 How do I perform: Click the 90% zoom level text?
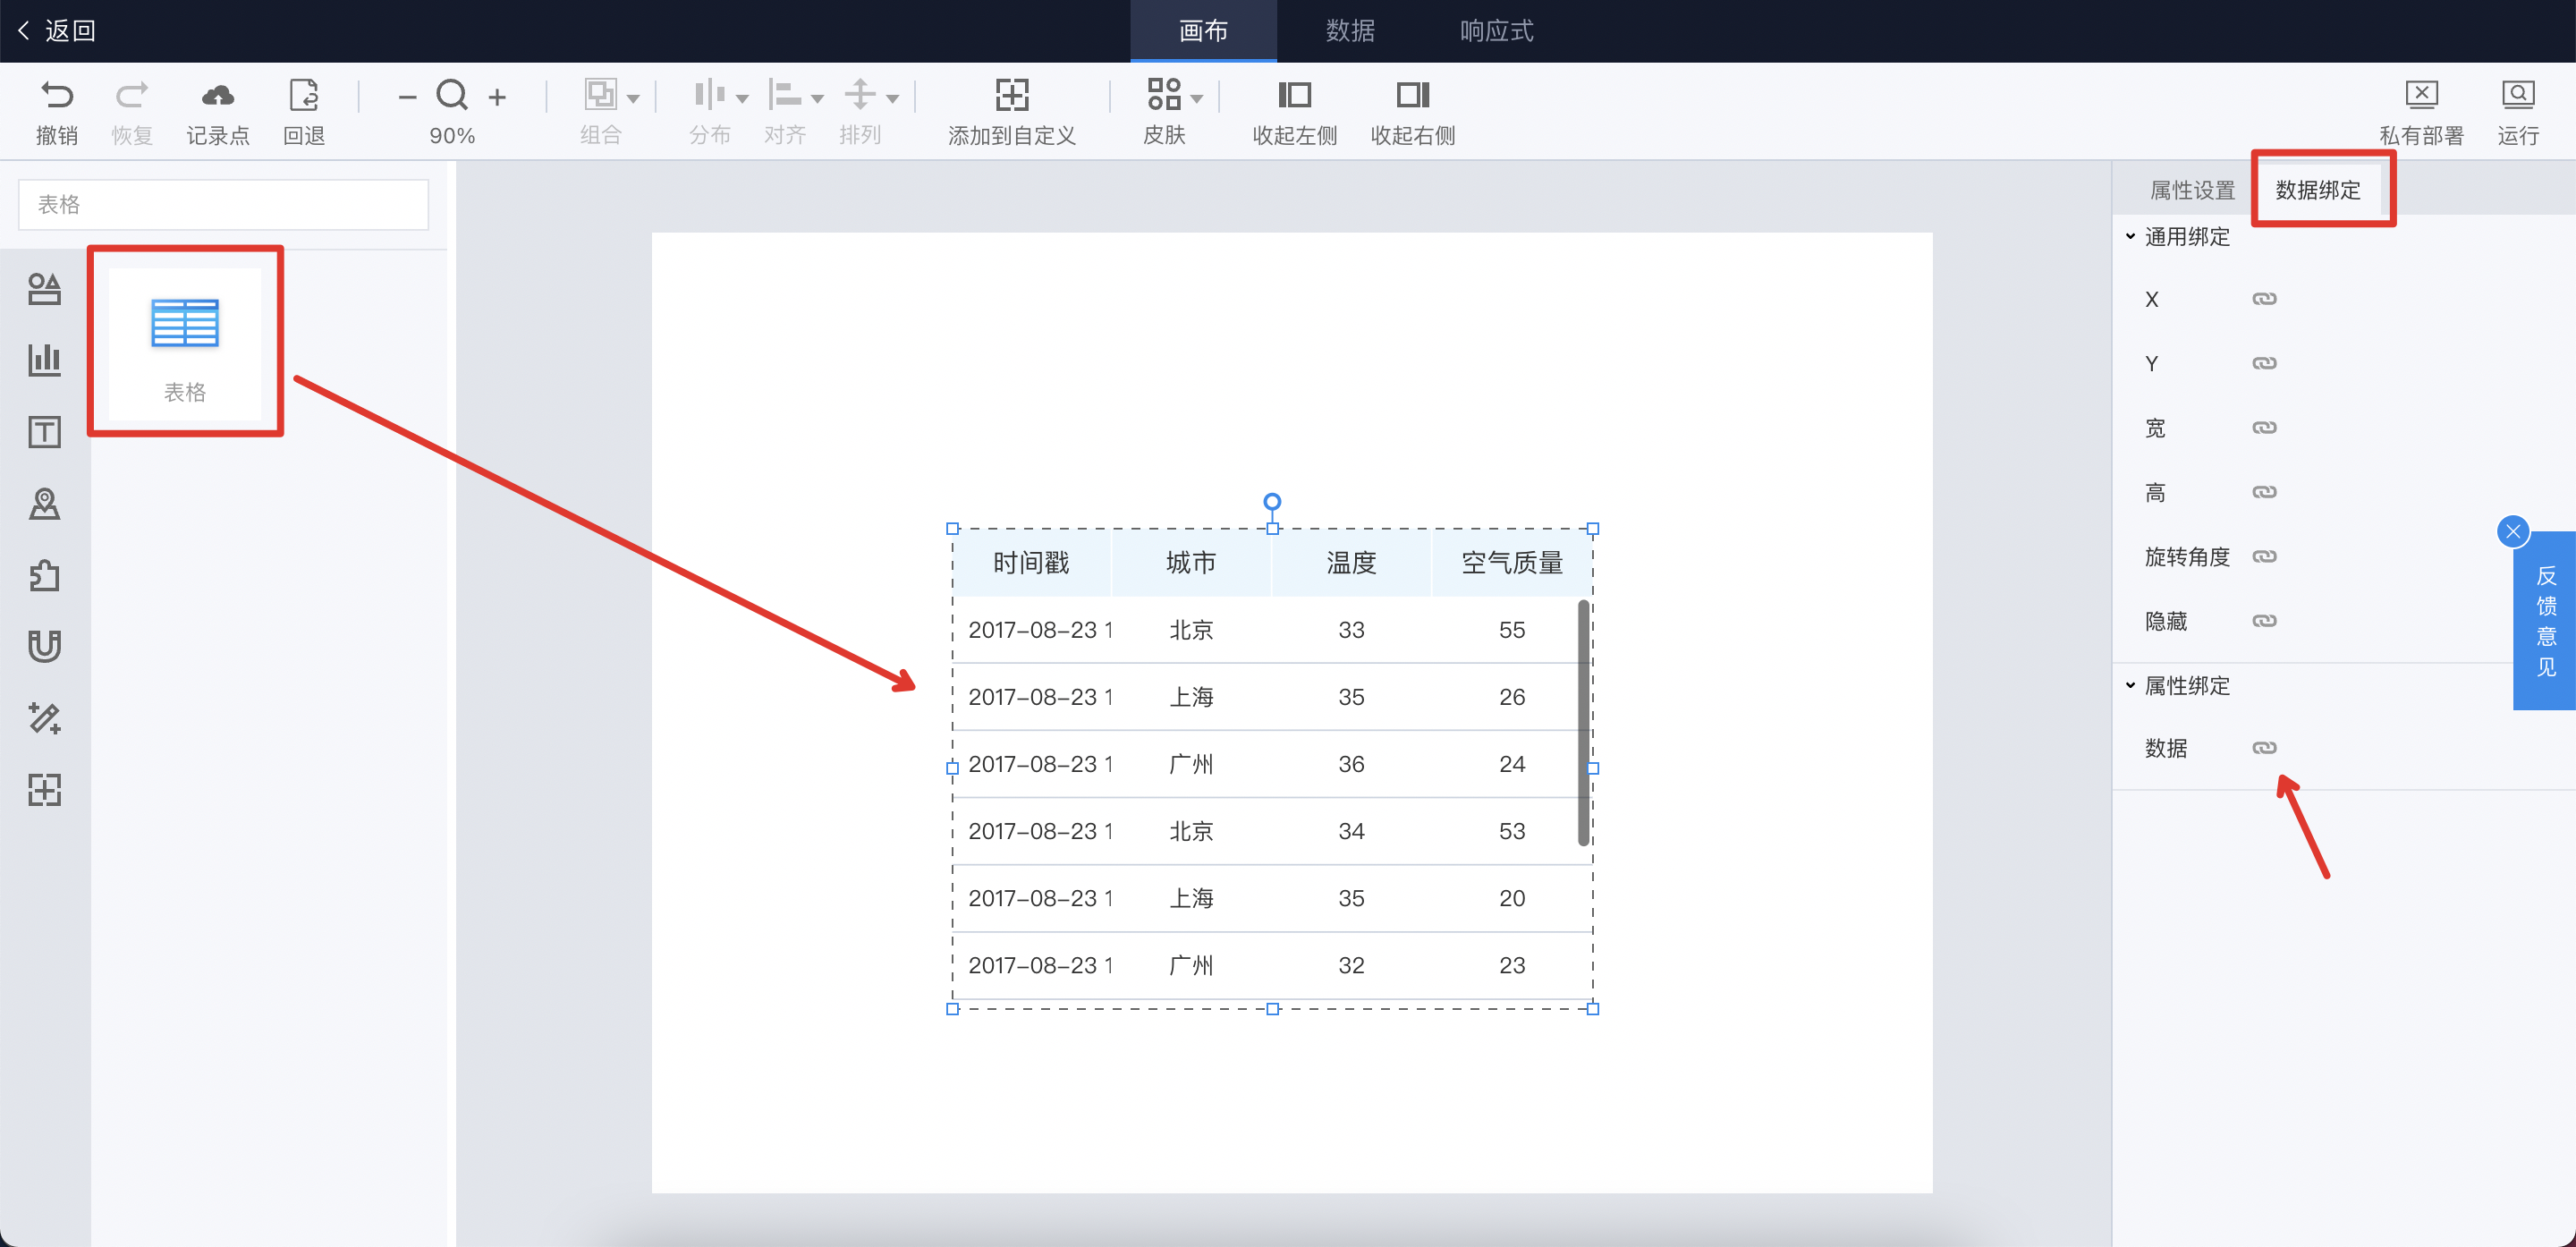tap(452, 136)
